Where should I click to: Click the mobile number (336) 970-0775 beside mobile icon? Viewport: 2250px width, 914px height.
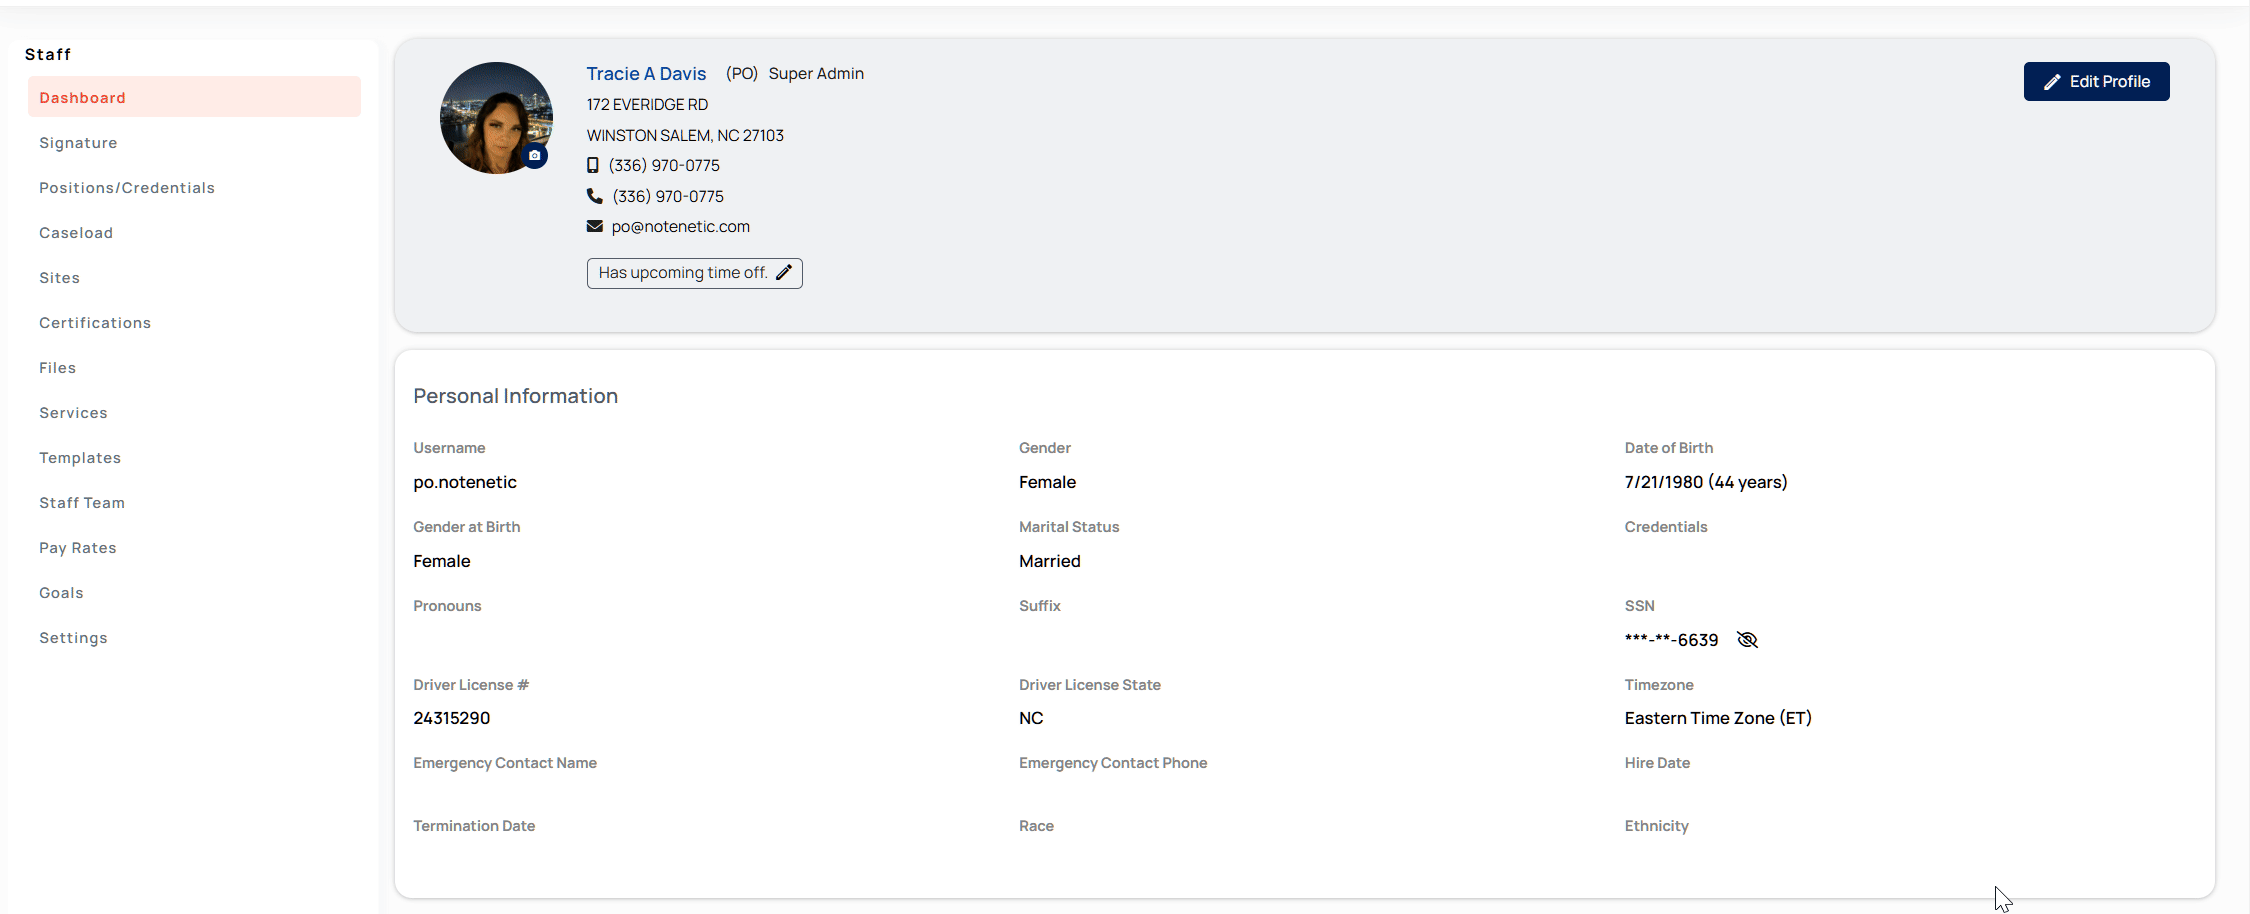(664, 165)
